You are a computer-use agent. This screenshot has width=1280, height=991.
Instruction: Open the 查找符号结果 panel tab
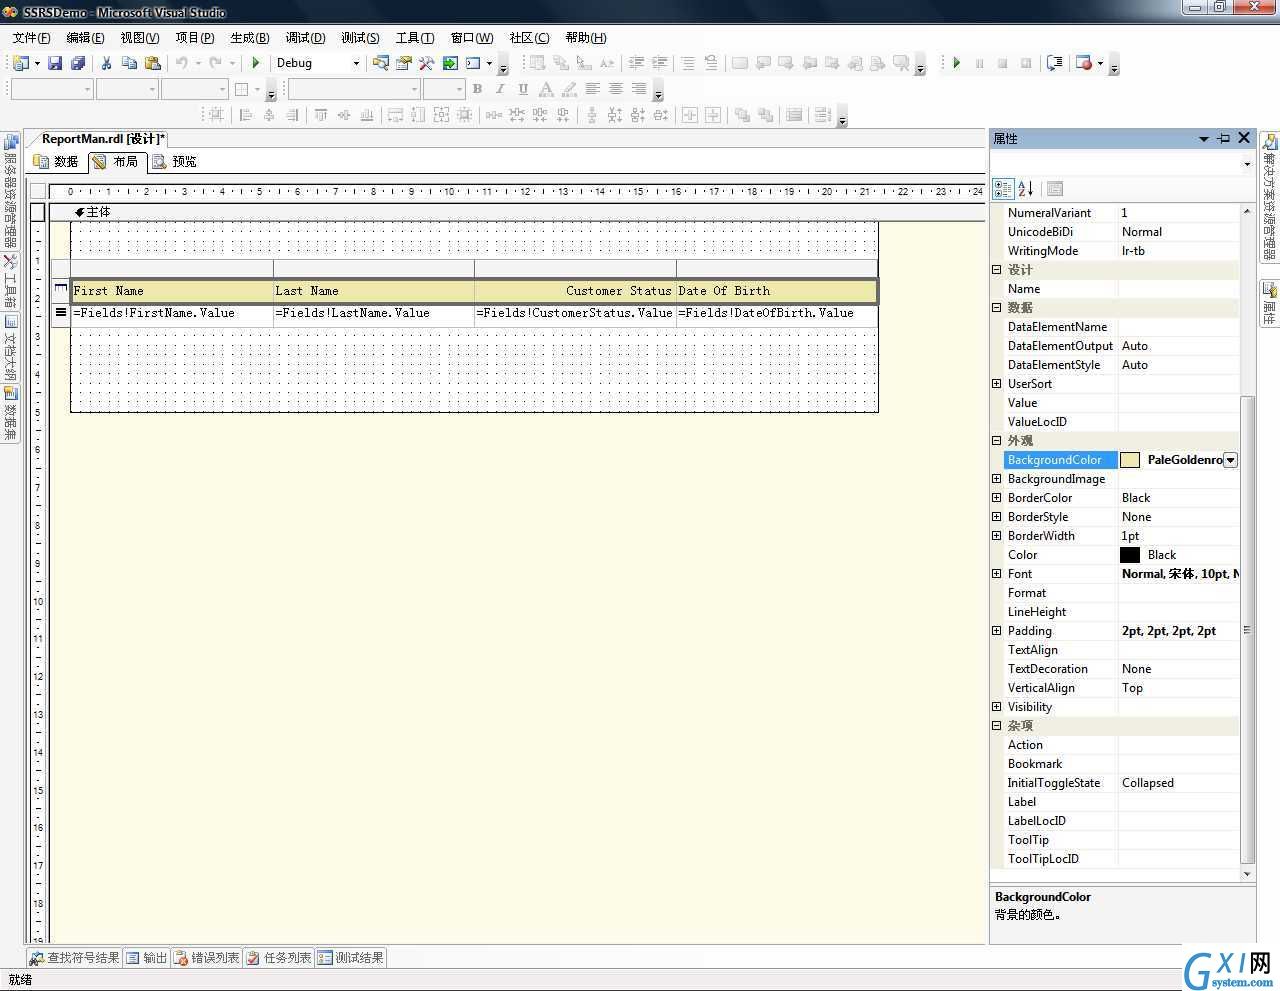click(74, 958)
